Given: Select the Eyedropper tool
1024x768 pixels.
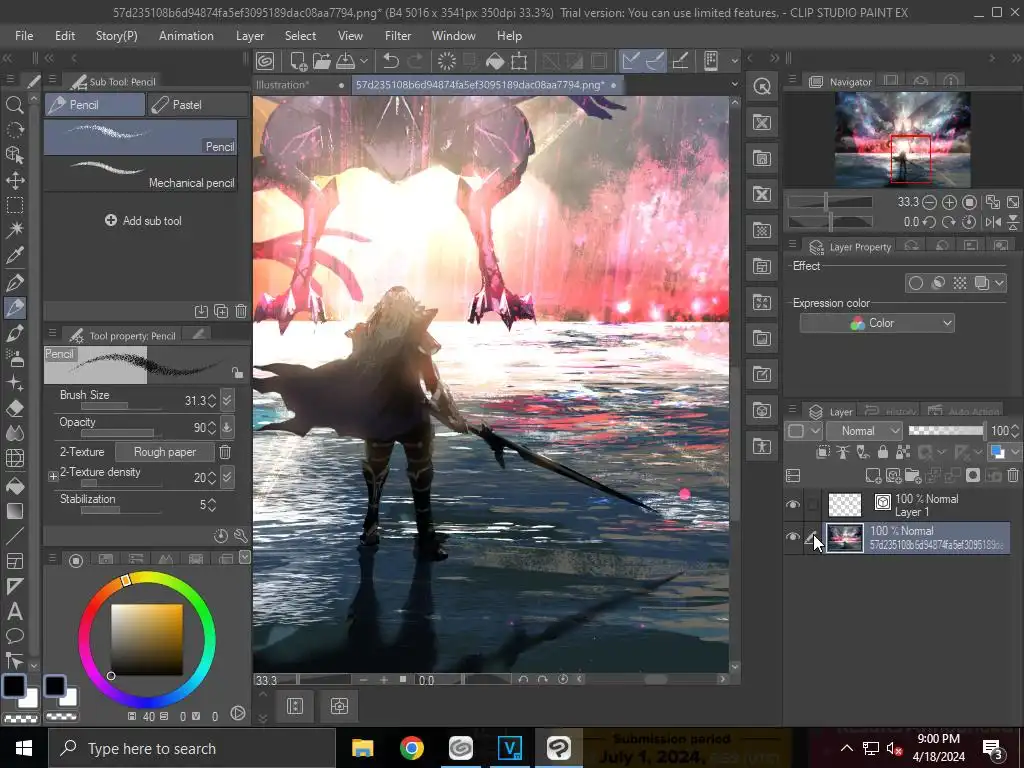Looking at the screenshot, I should tap(14, 255).
